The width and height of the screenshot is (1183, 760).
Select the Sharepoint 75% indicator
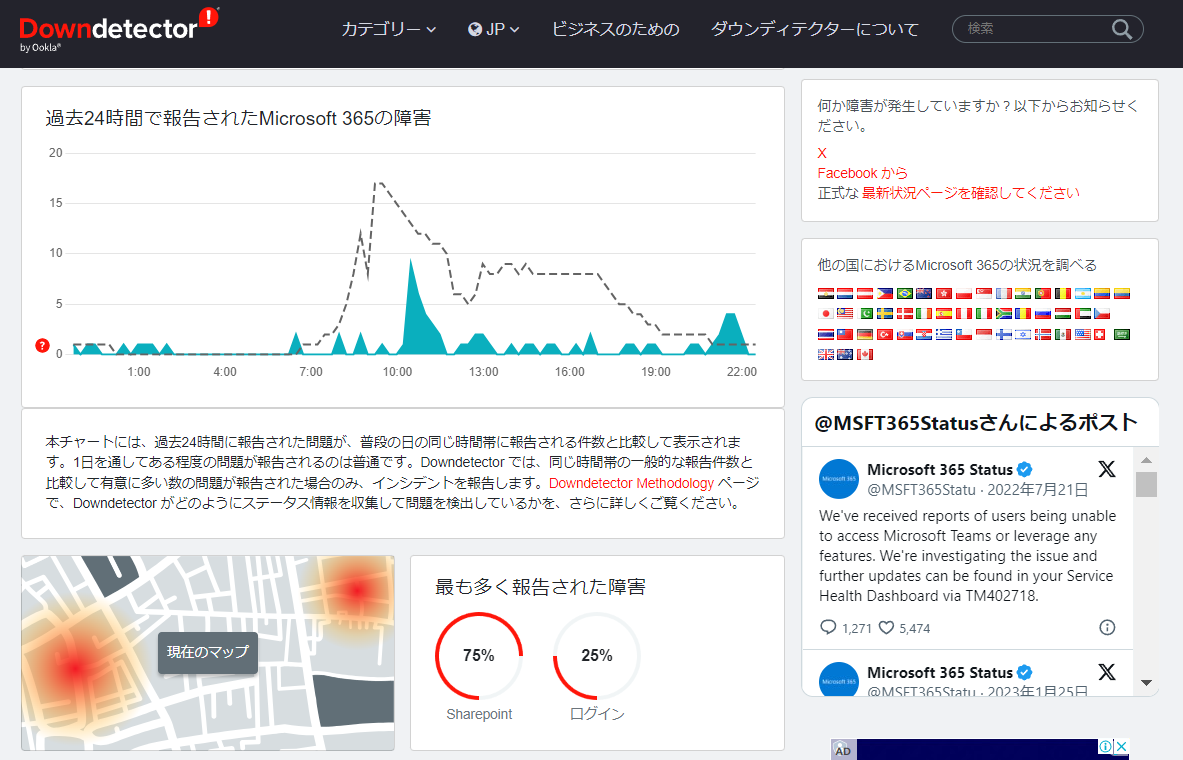tap(478, 667)
